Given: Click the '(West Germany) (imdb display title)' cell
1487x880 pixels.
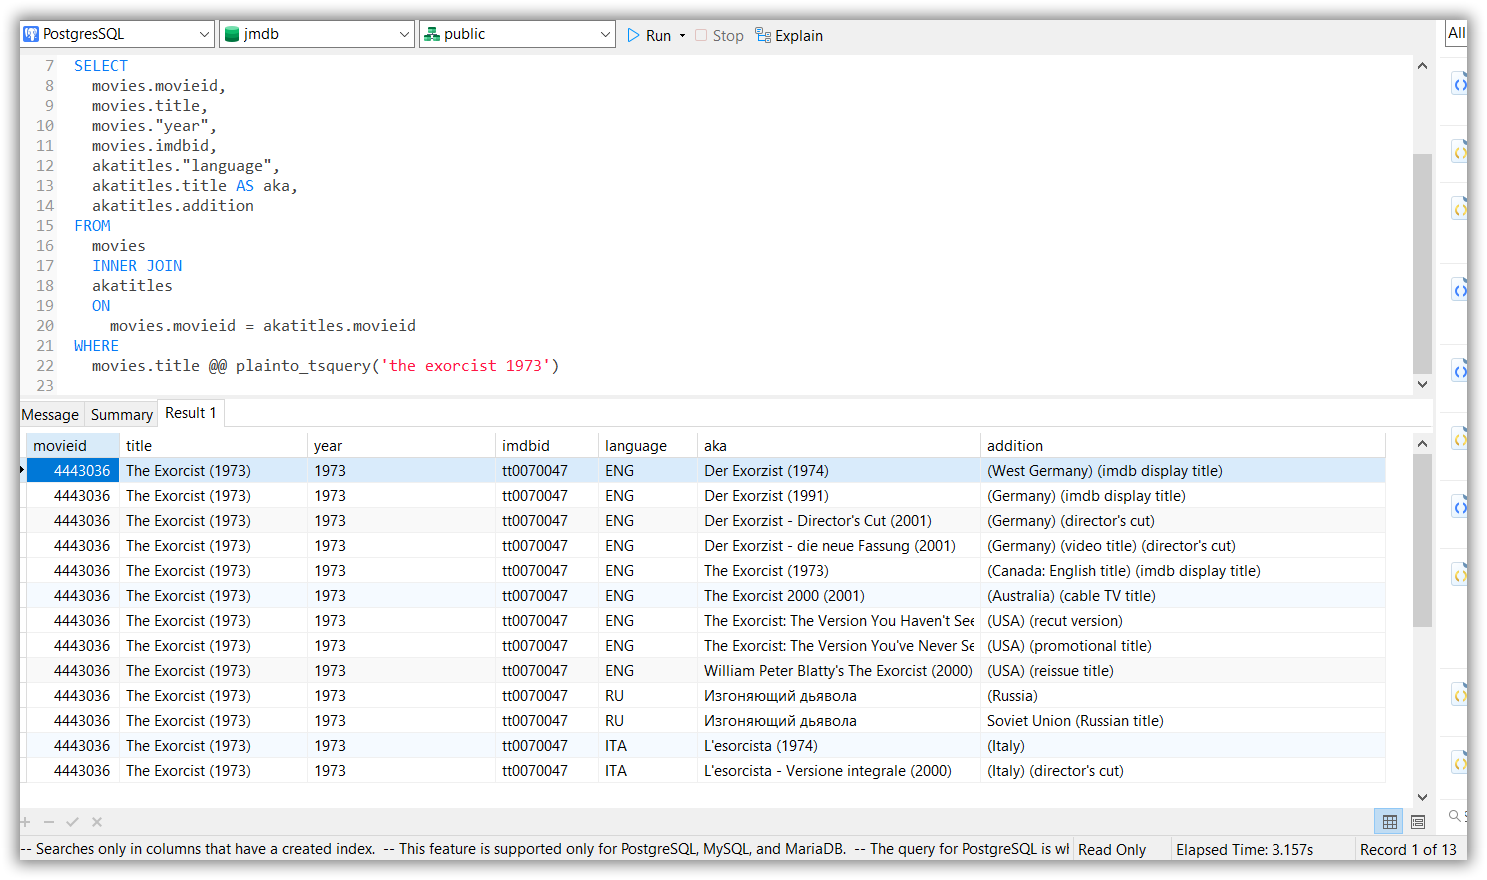Looking at the screenshot, I should coord(1182,471).
